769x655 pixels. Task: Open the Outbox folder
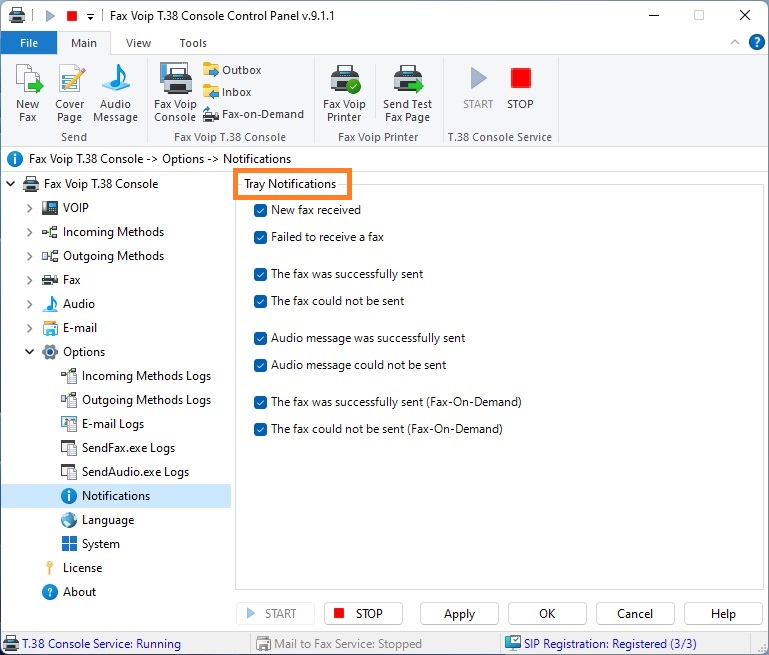[x=232, y=70]
